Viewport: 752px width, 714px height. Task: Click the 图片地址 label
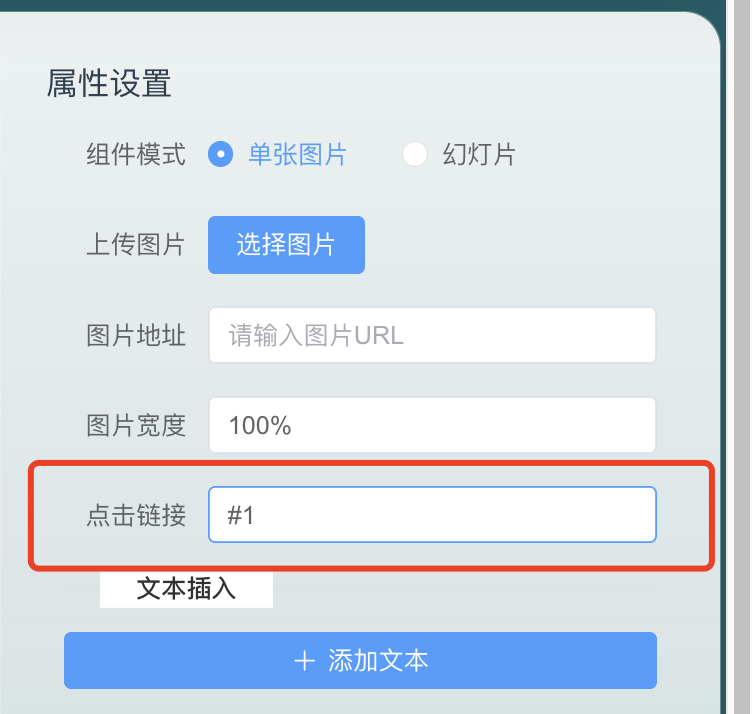[136, 335]
